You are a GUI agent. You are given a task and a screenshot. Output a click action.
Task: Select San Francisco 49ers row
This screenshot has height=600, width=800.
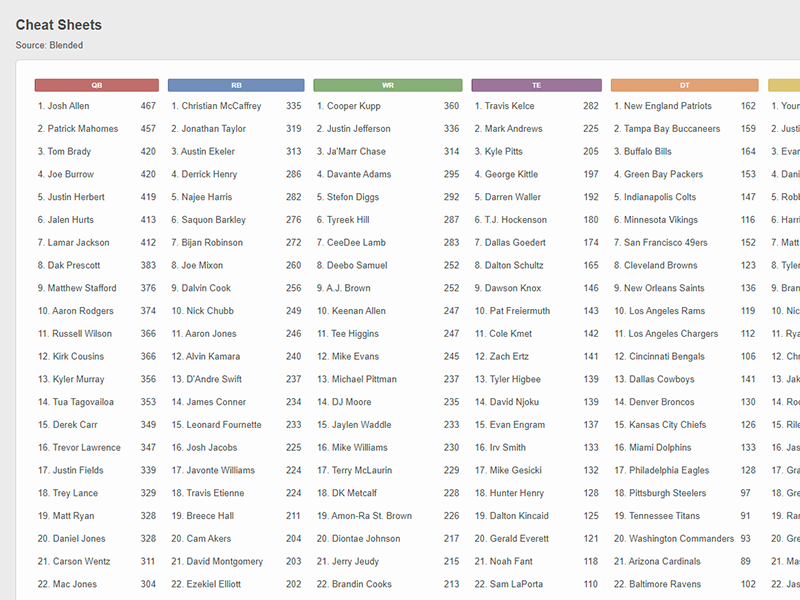click(684, 242)
